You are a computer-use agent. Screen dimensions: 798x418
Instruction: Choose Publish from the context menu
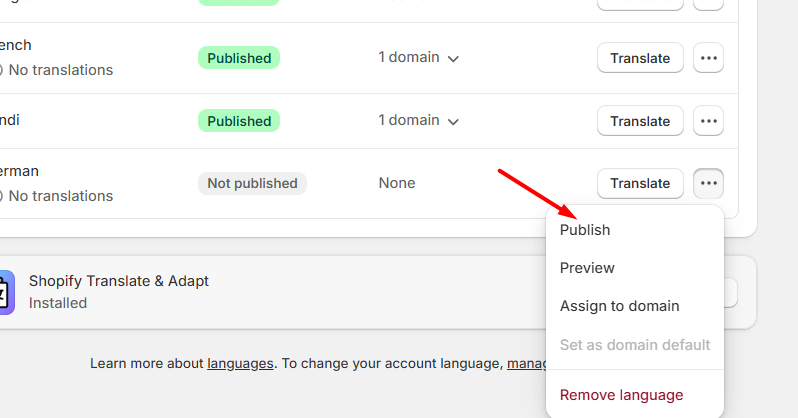585,230
